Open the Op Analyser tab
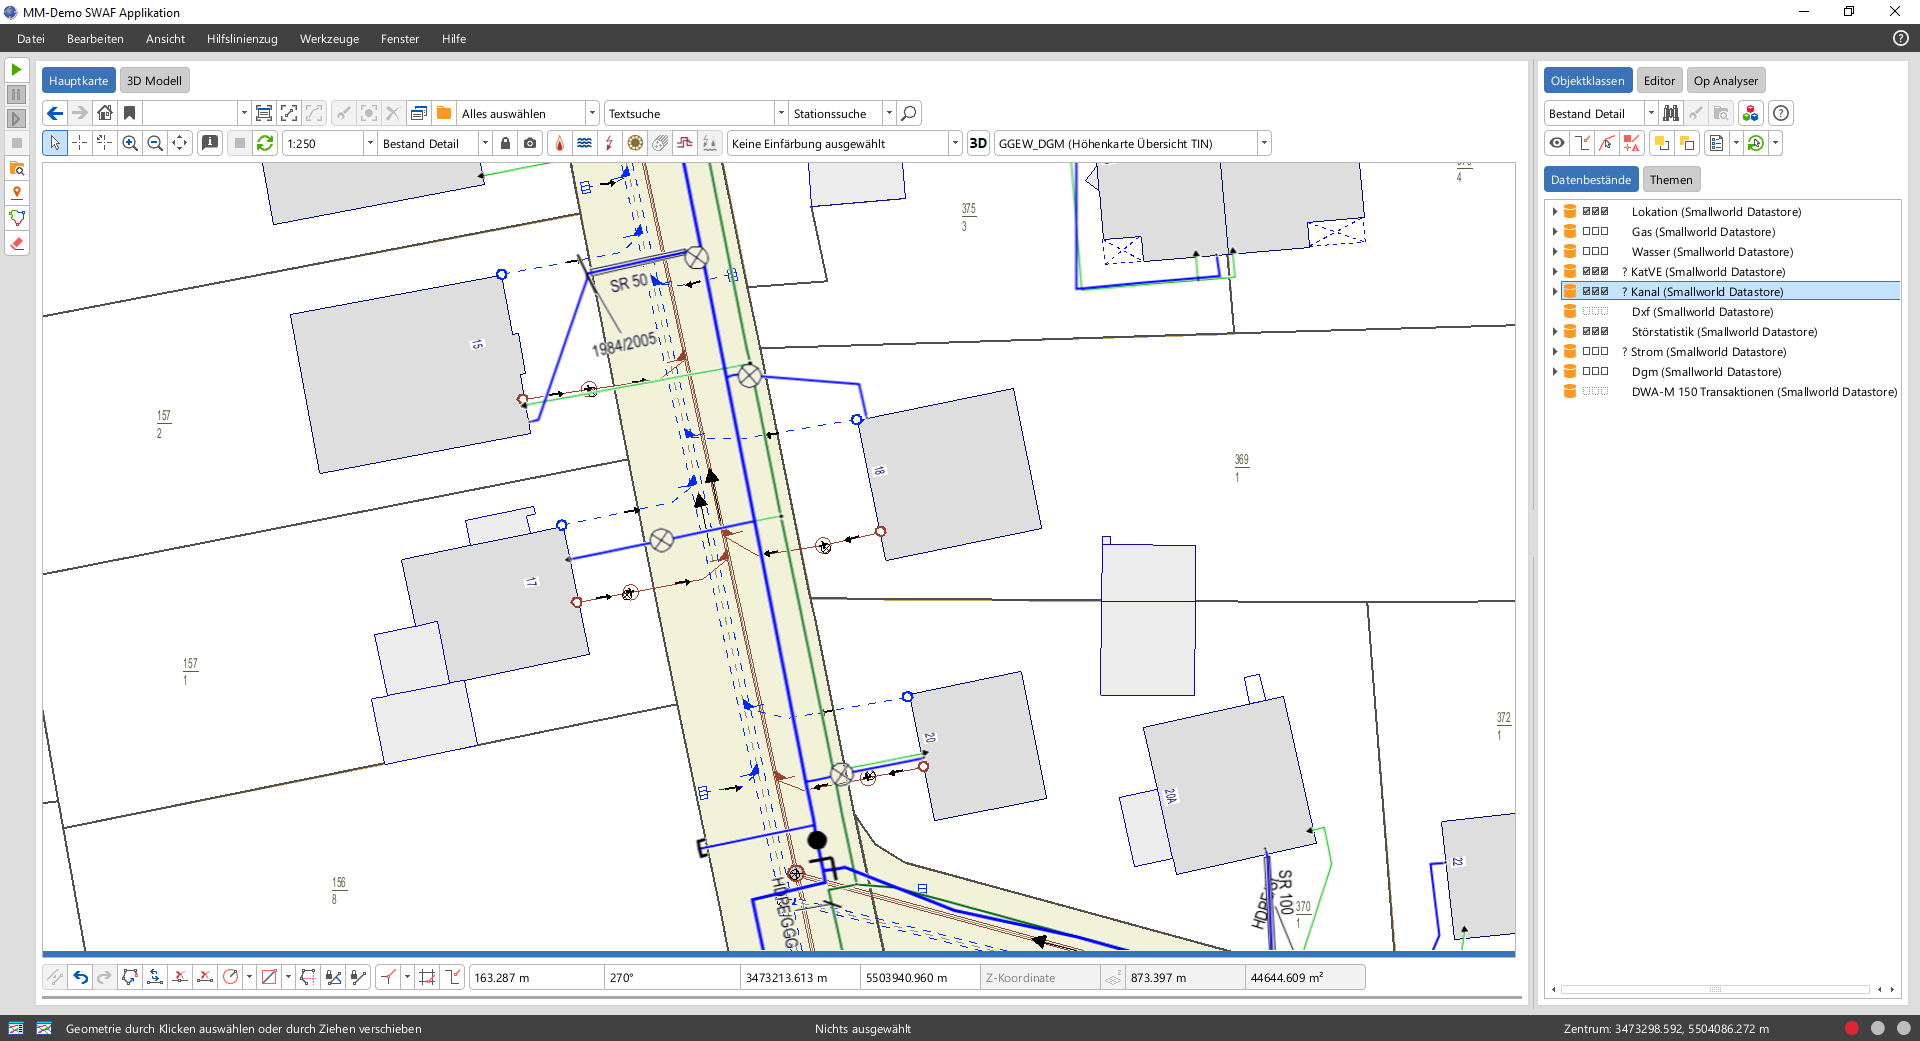 click(1725, 81)
